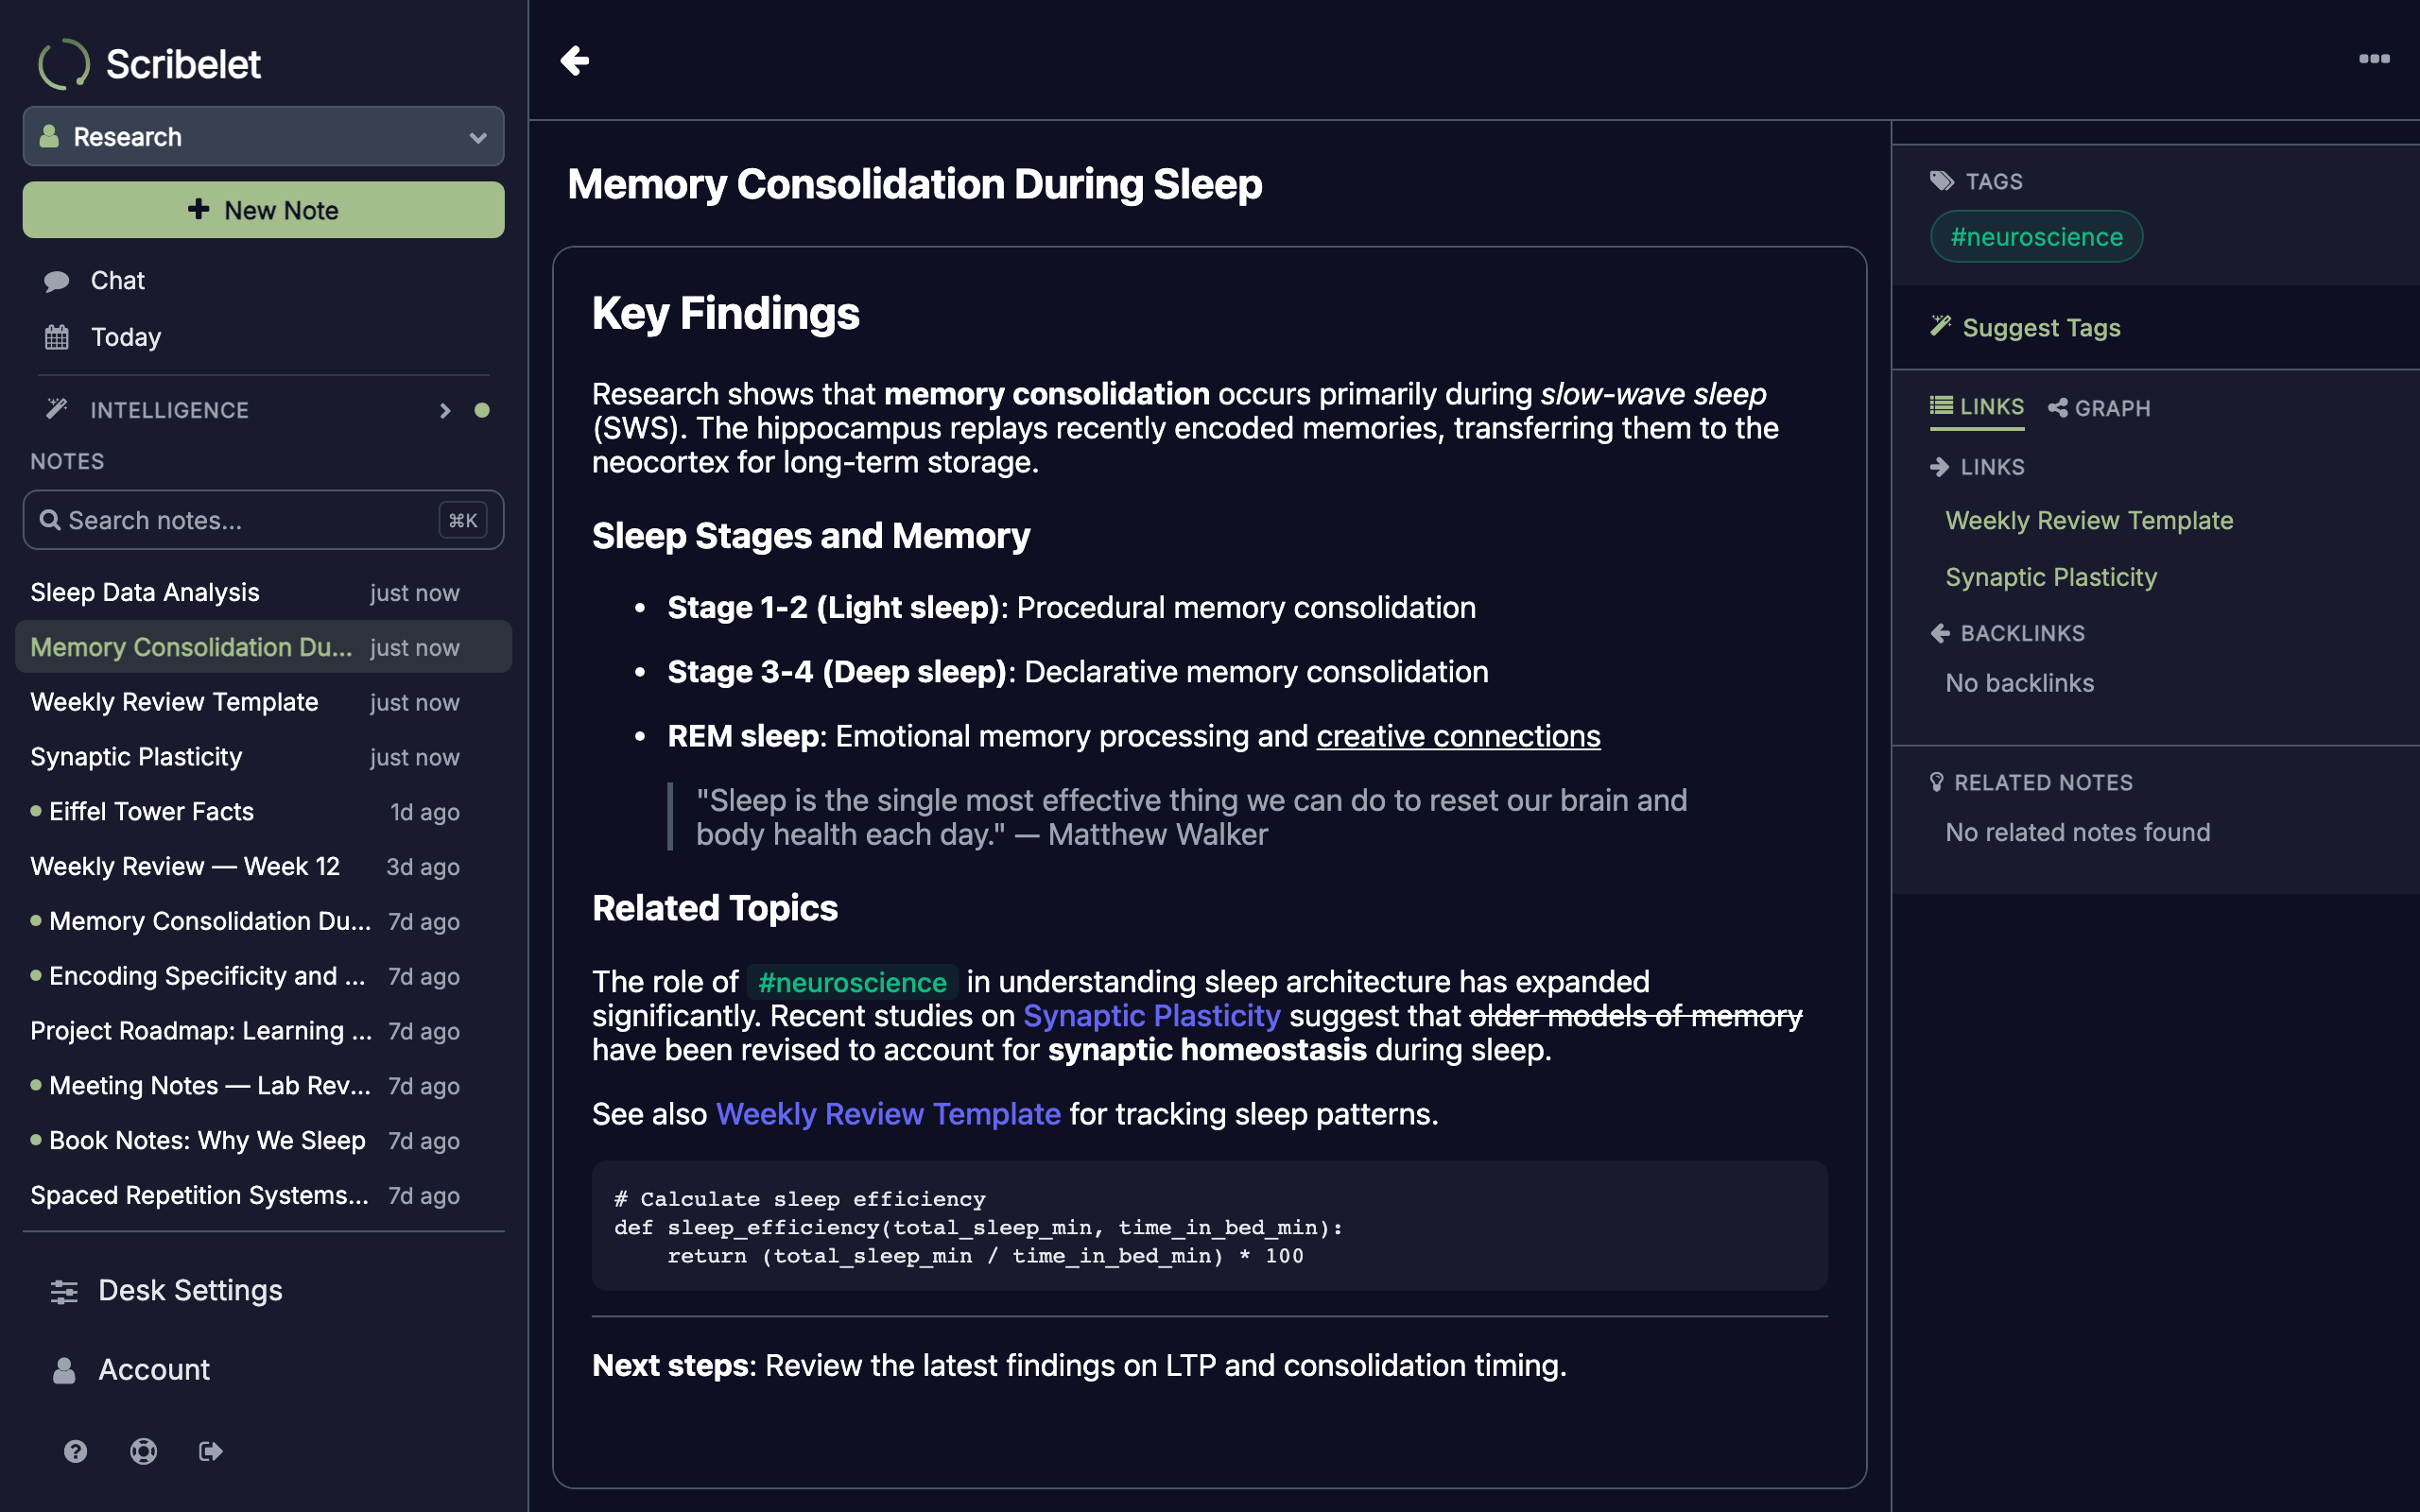Follow Weekly Review Template link in note body

point(888,1114)
